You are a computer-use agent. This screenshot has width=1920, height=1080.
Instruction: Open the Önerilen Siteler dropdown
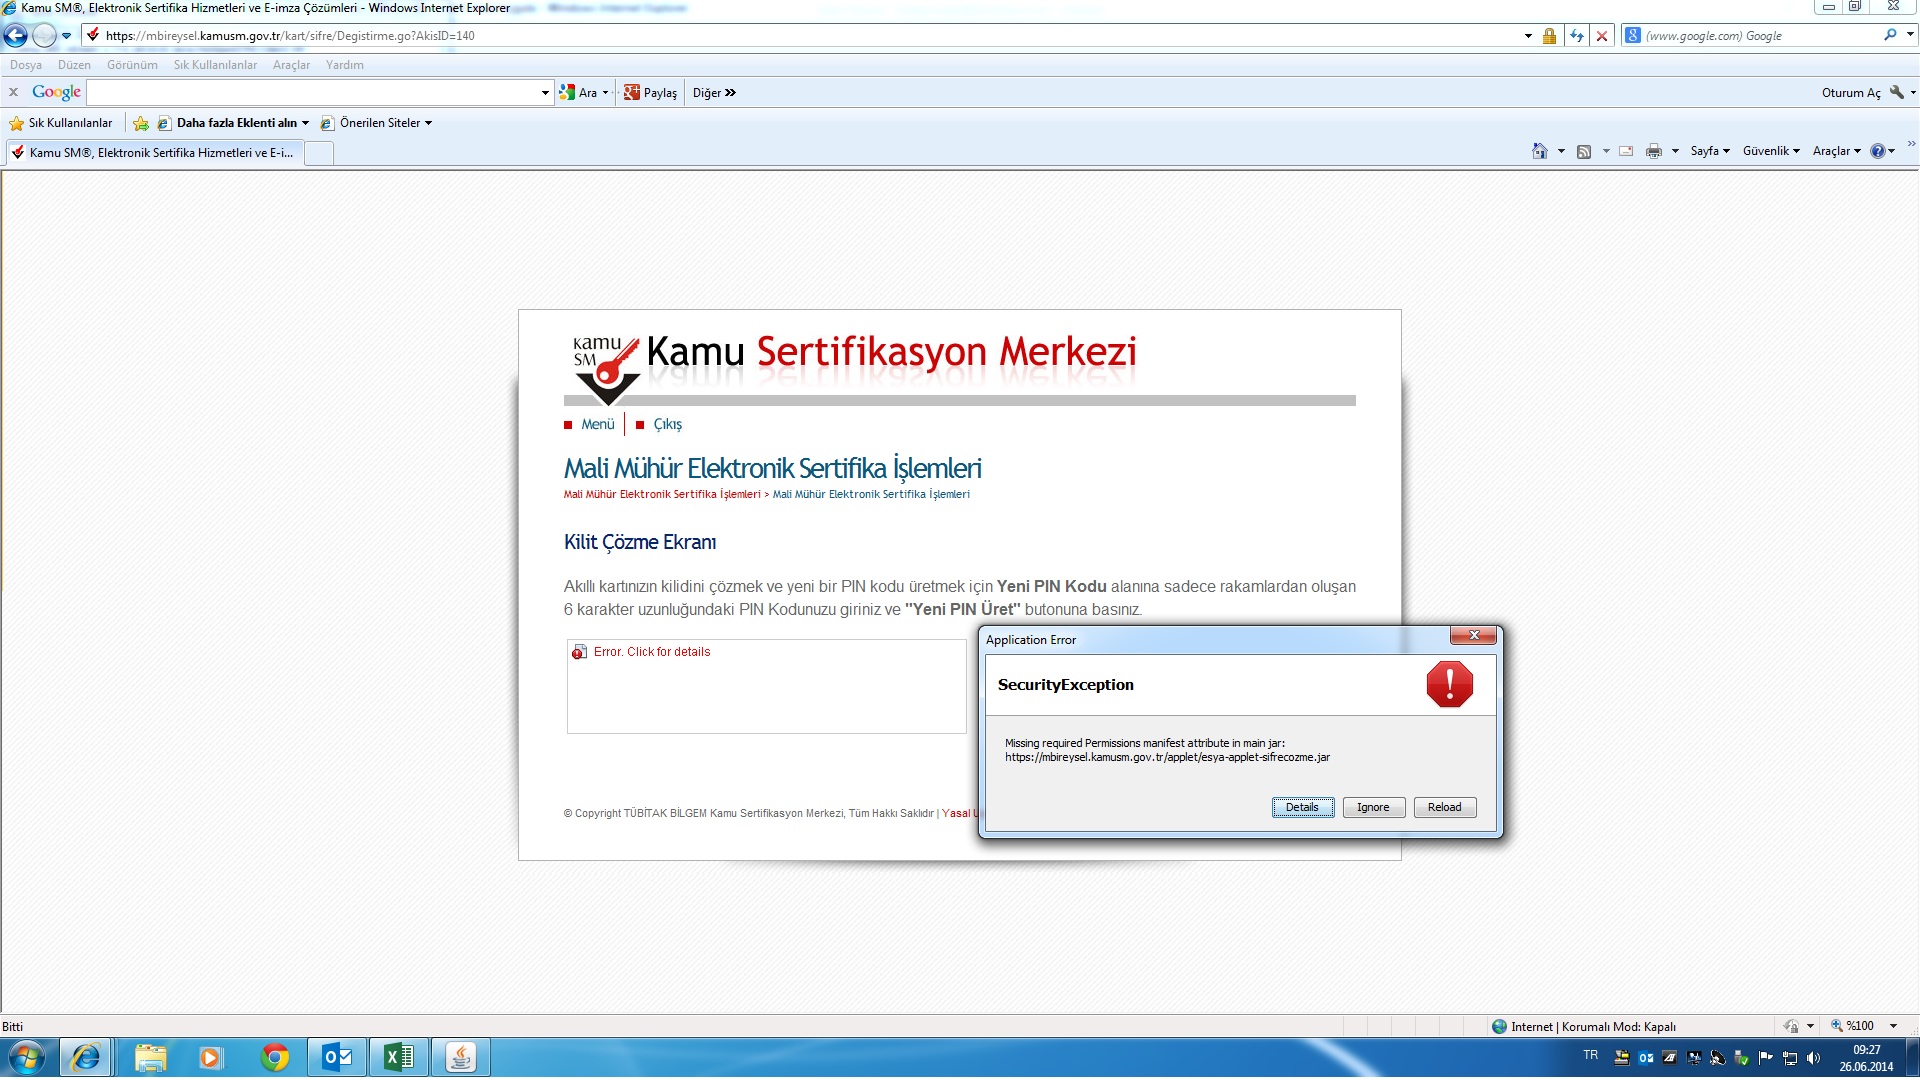[x=385, y=123]
